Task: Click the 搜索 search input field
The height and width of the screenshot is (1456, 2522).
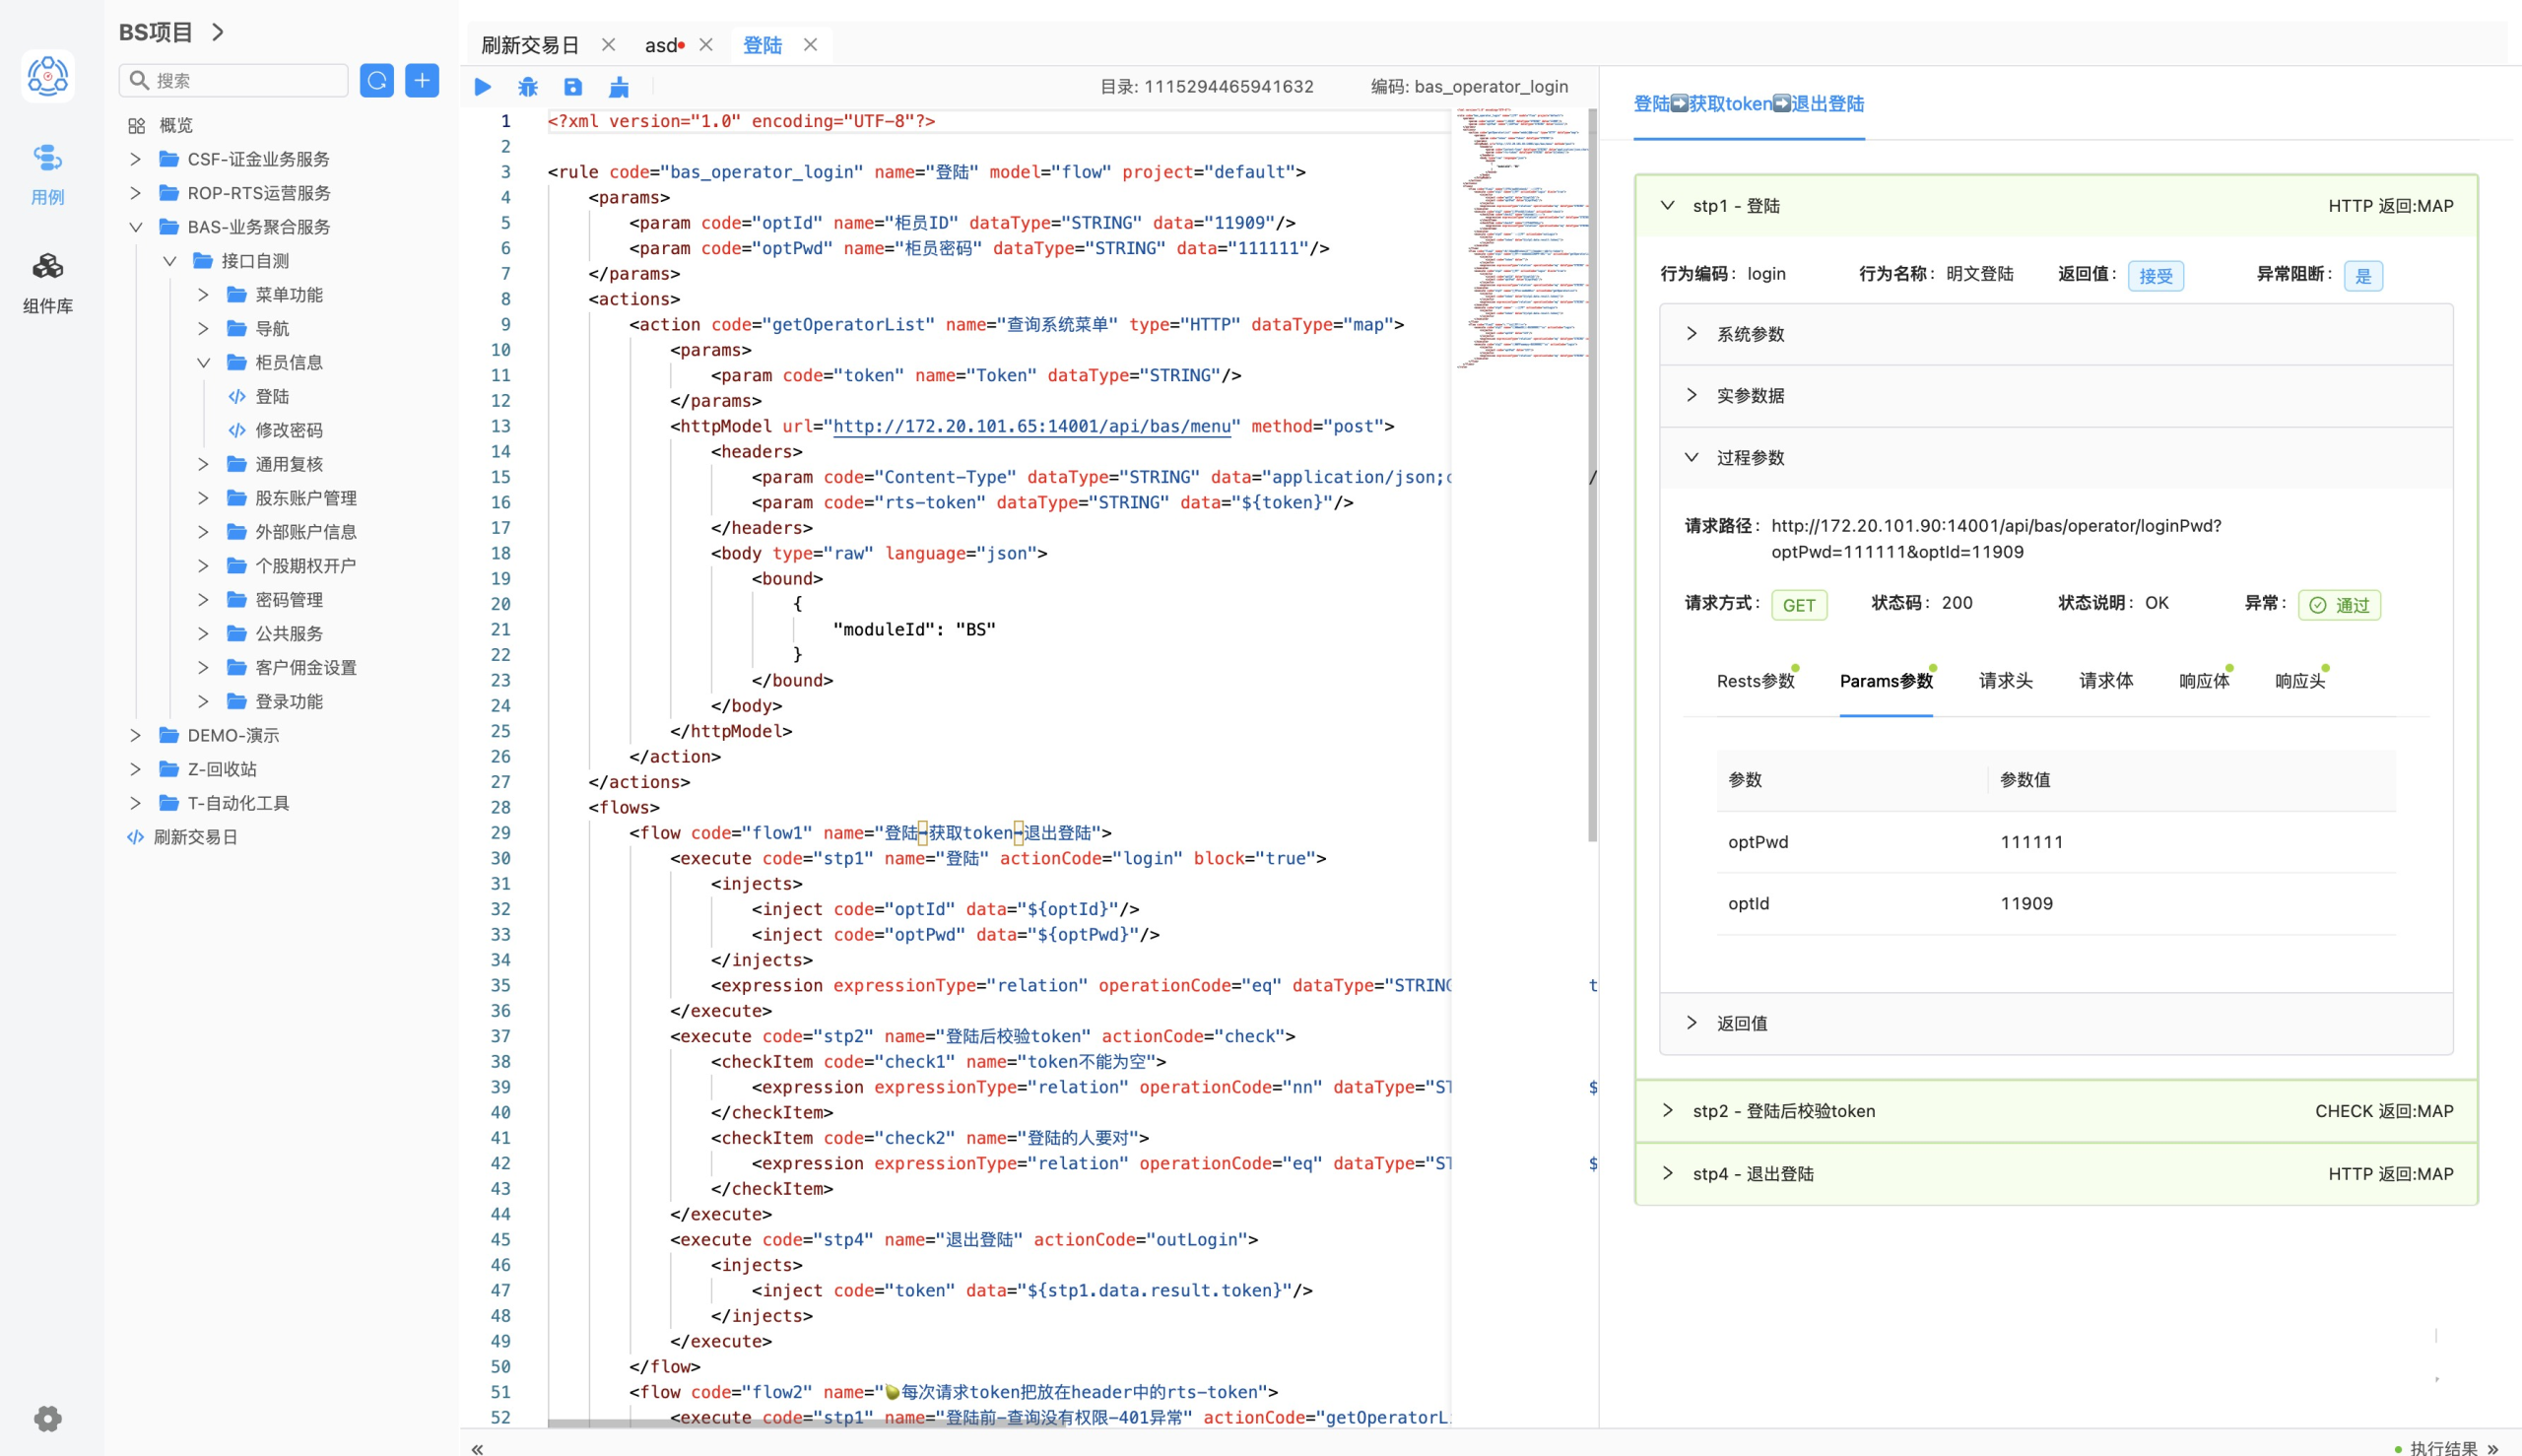Action: tap(245, 80)
